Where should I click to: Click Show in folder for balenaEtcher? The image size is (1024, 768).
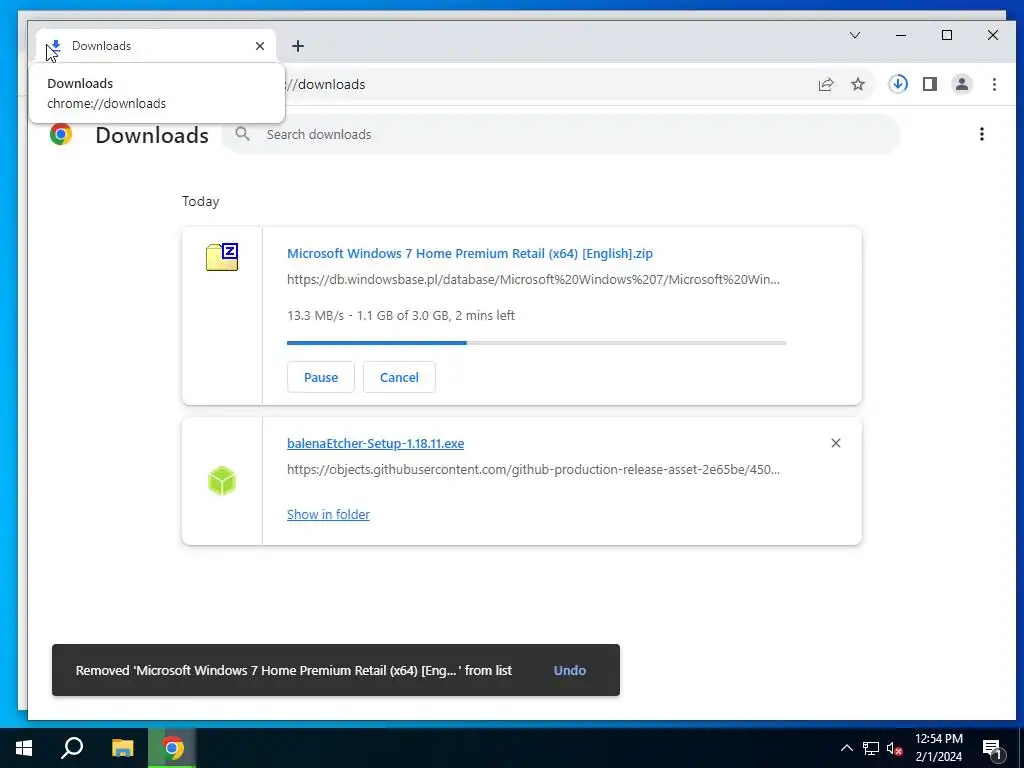click(328, 515)
